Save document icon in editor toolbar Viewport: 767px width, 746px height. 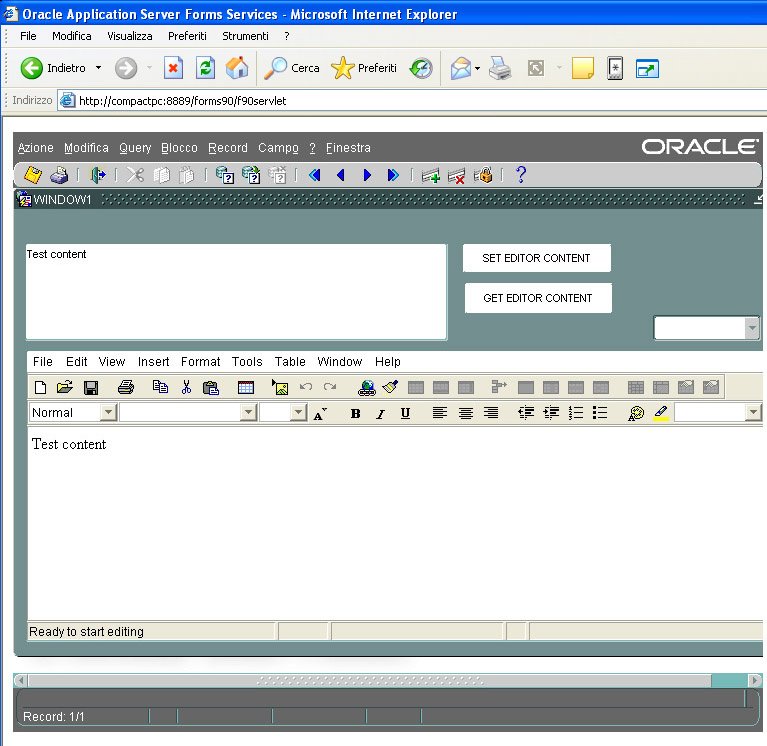[91, 388]
